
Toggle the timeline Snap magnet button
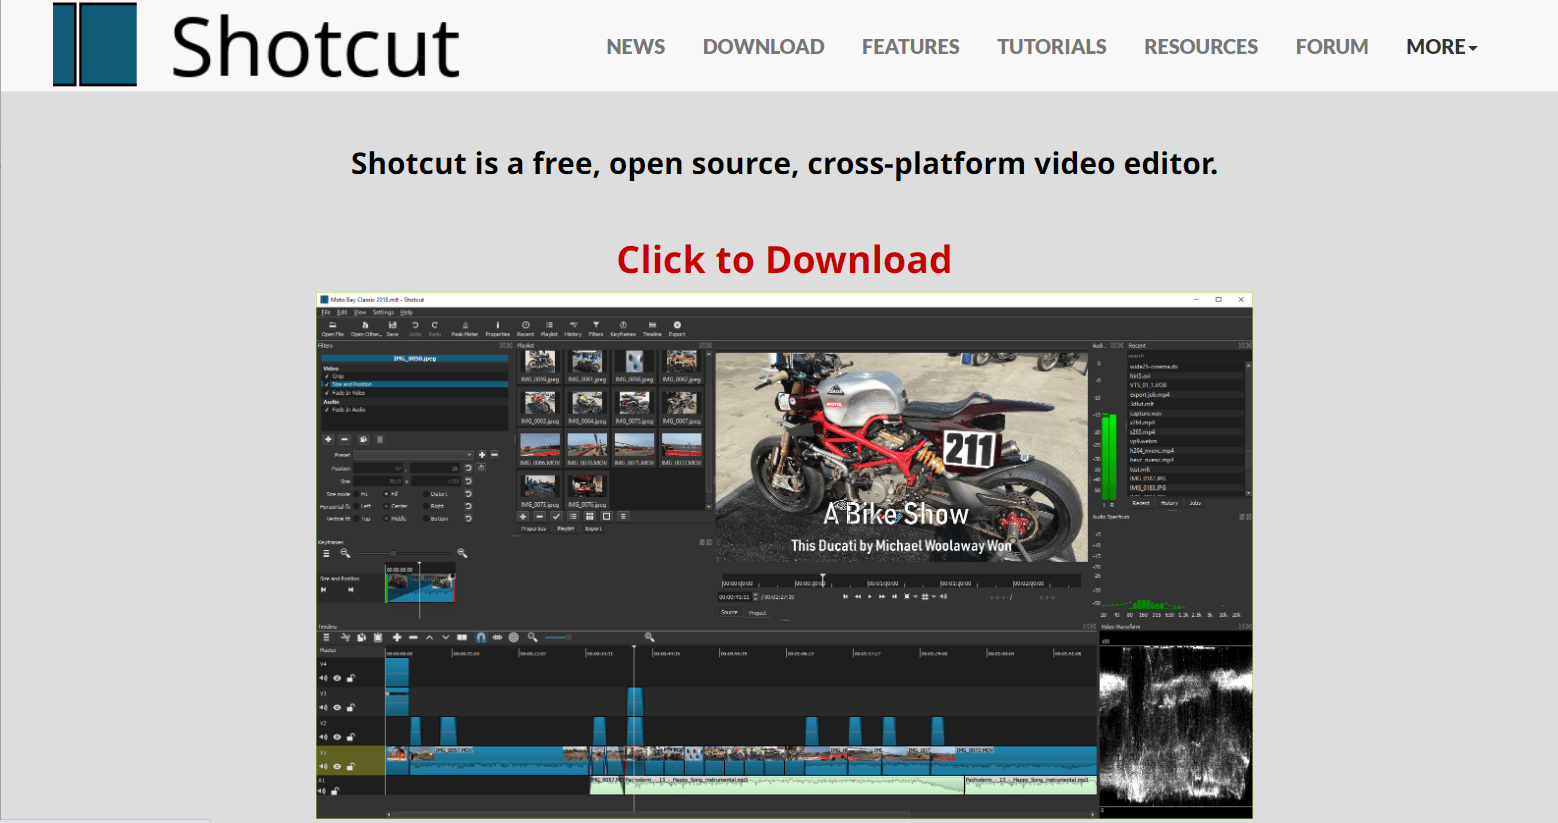(481, 637)
